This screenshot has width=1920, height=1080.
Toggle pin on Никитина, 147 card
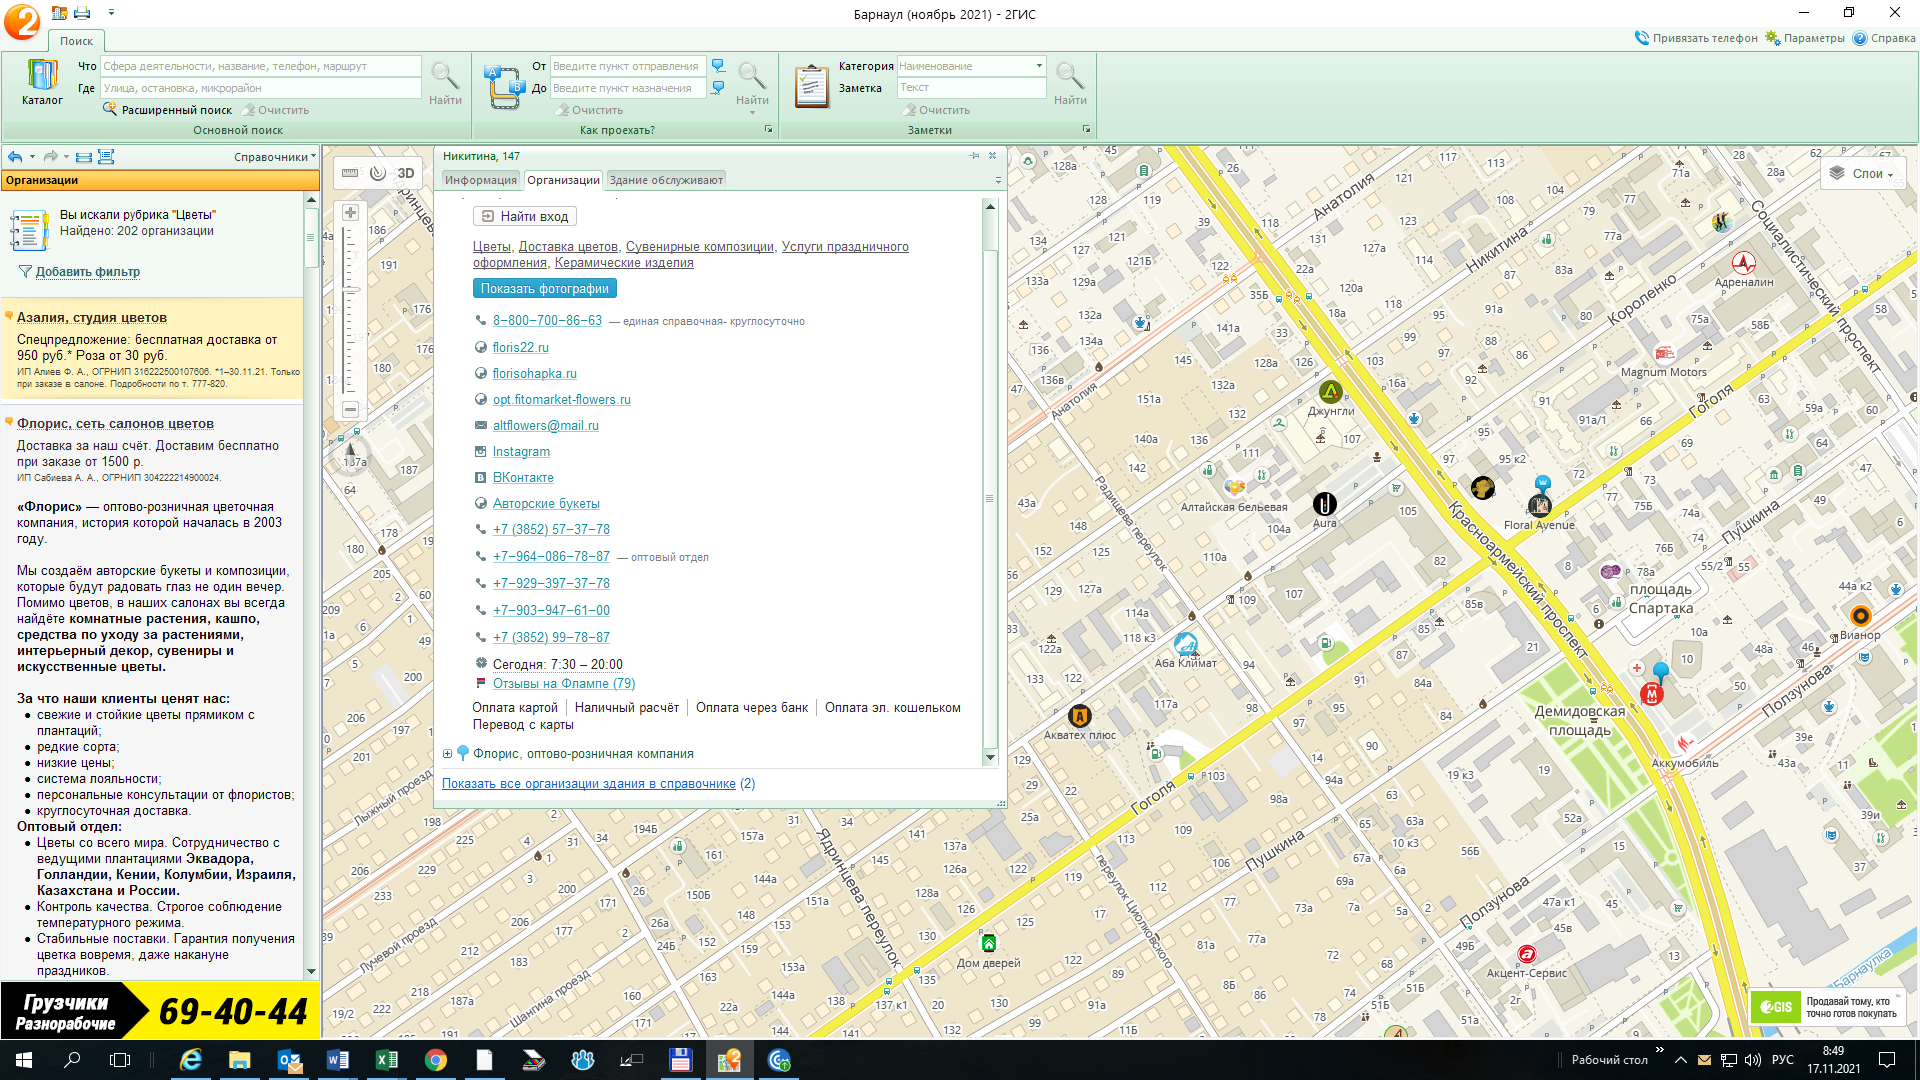pyautogui.click(x=974, y=156)
